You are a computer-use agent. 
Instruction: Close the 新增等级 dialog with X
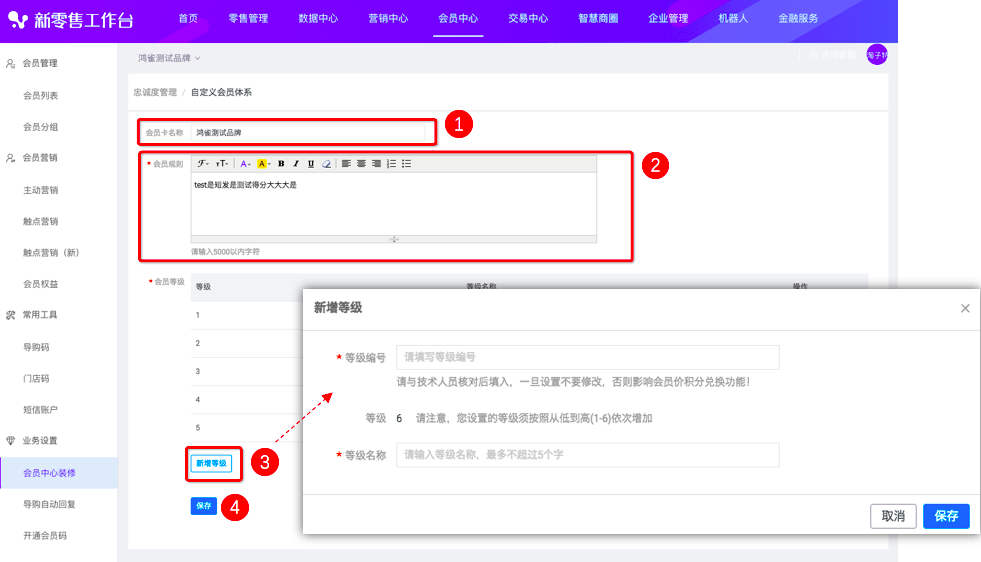point(965,308)
